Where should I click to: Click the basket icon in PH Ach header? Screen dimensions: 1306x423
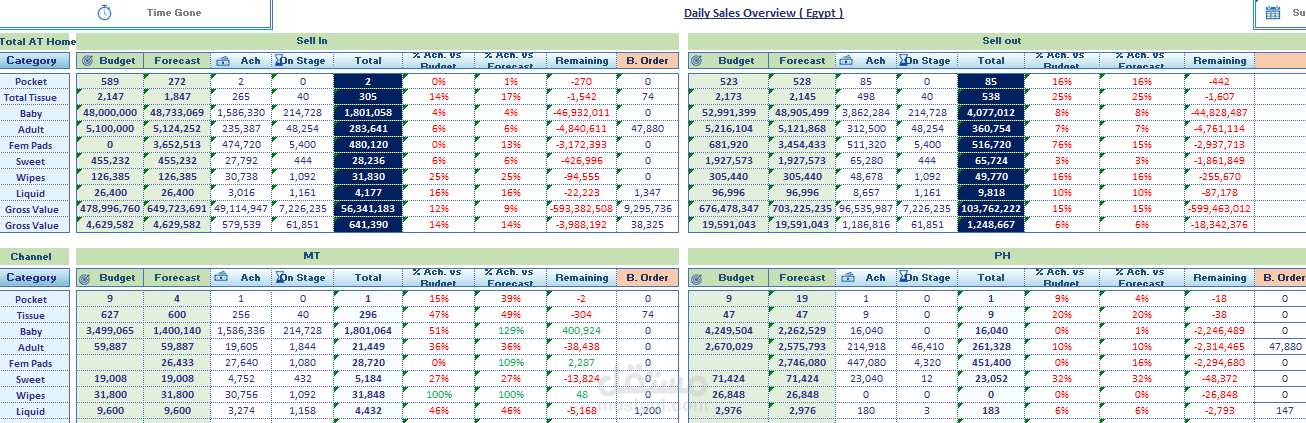tap(845, 278)
